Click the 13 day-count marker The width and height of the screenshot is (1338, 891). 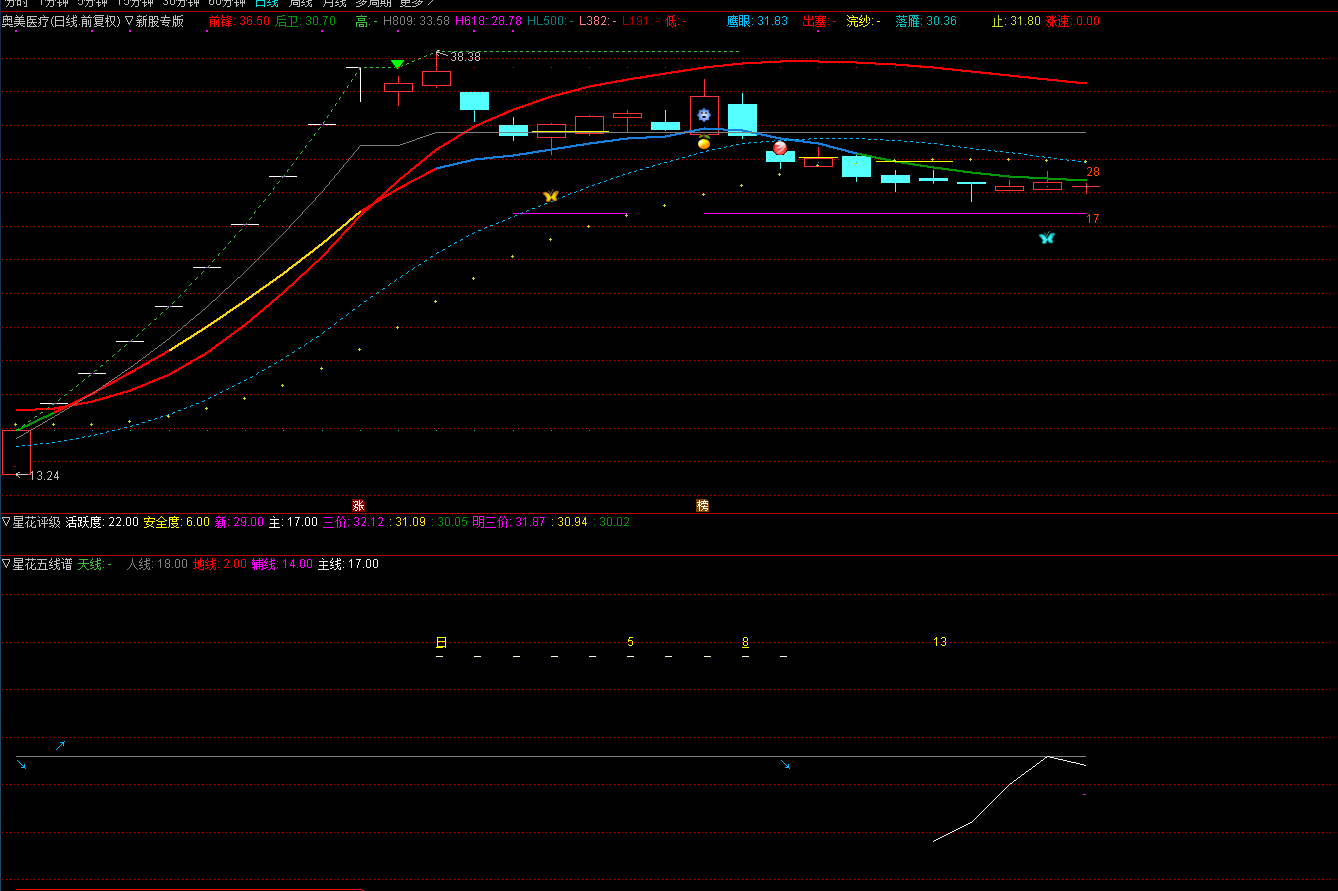pyautogui.click(x=940, y=642)
